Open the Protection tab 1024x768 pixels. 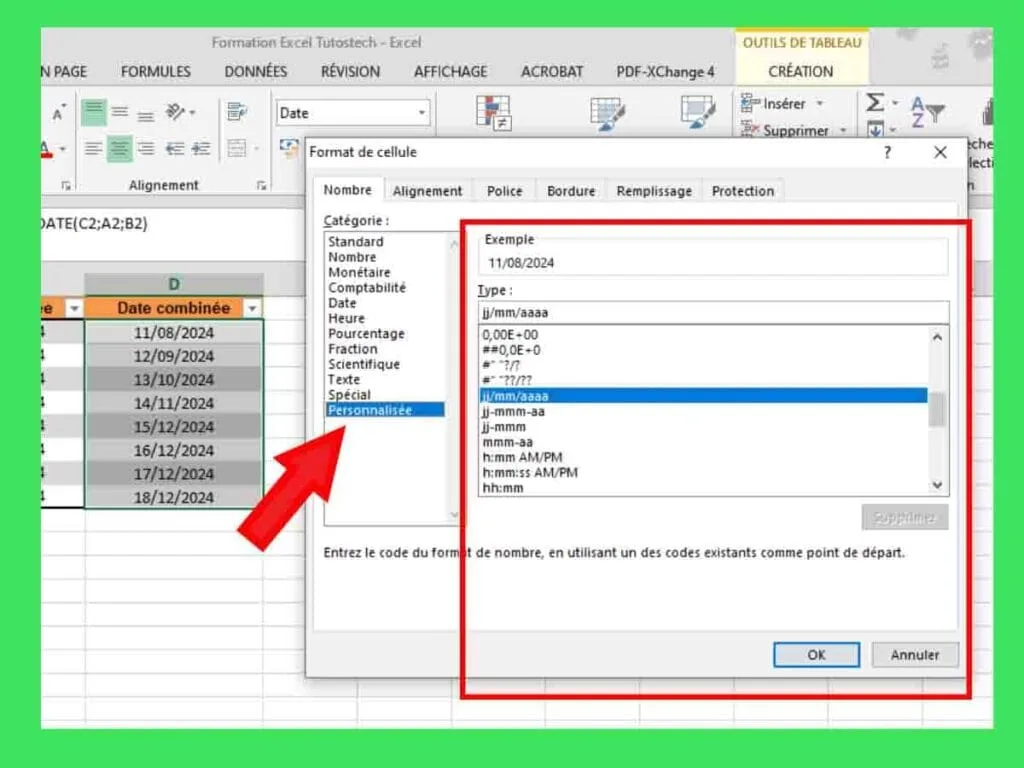click(x=742, y=190)
